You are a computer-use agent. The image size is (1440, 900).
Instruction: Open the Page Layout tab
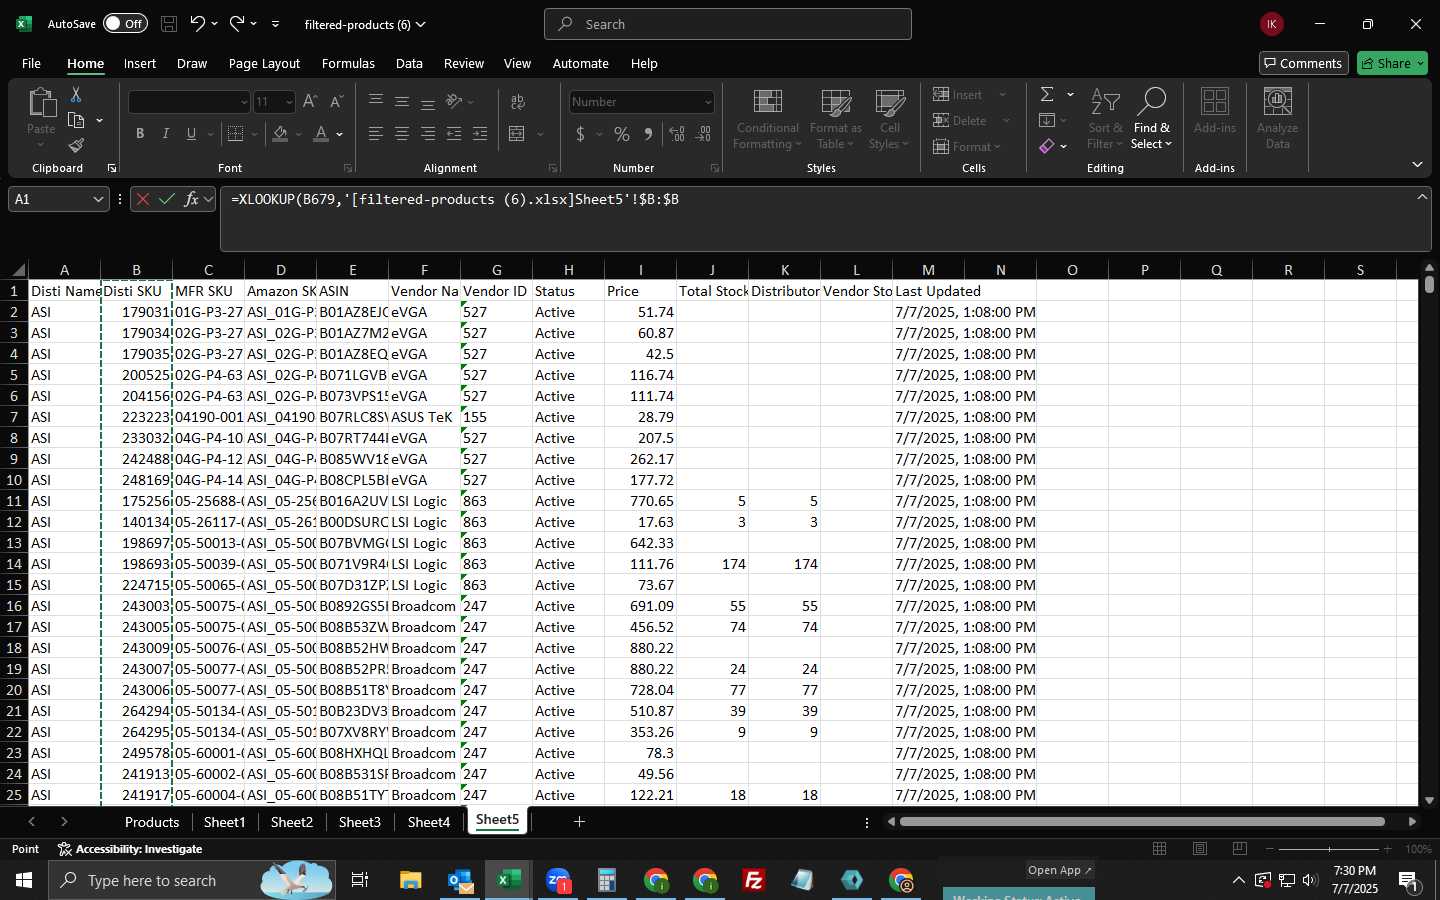264,63
